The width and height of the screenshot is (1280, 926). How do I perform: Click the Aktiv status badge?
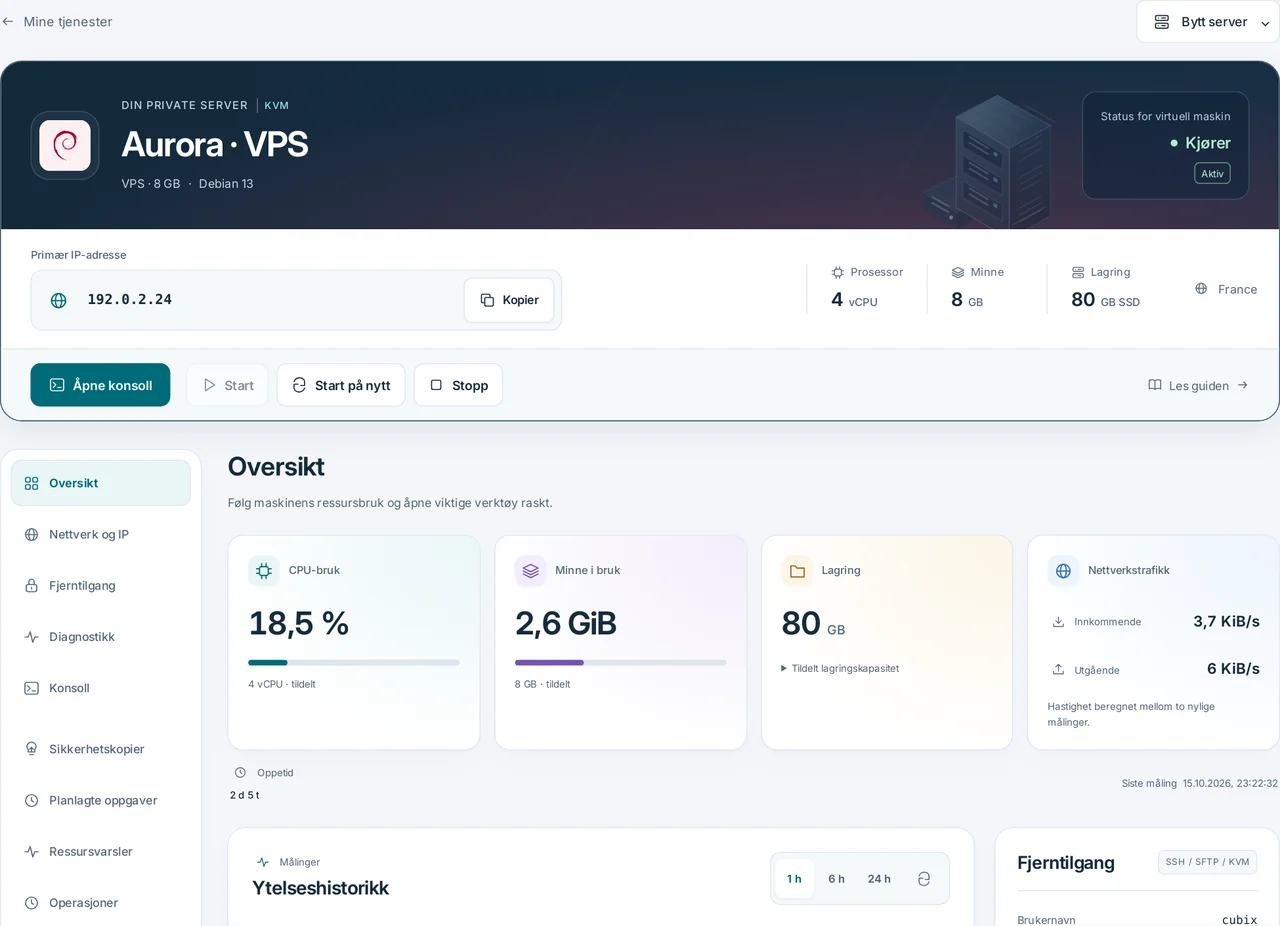click(x=1212, y=173)
